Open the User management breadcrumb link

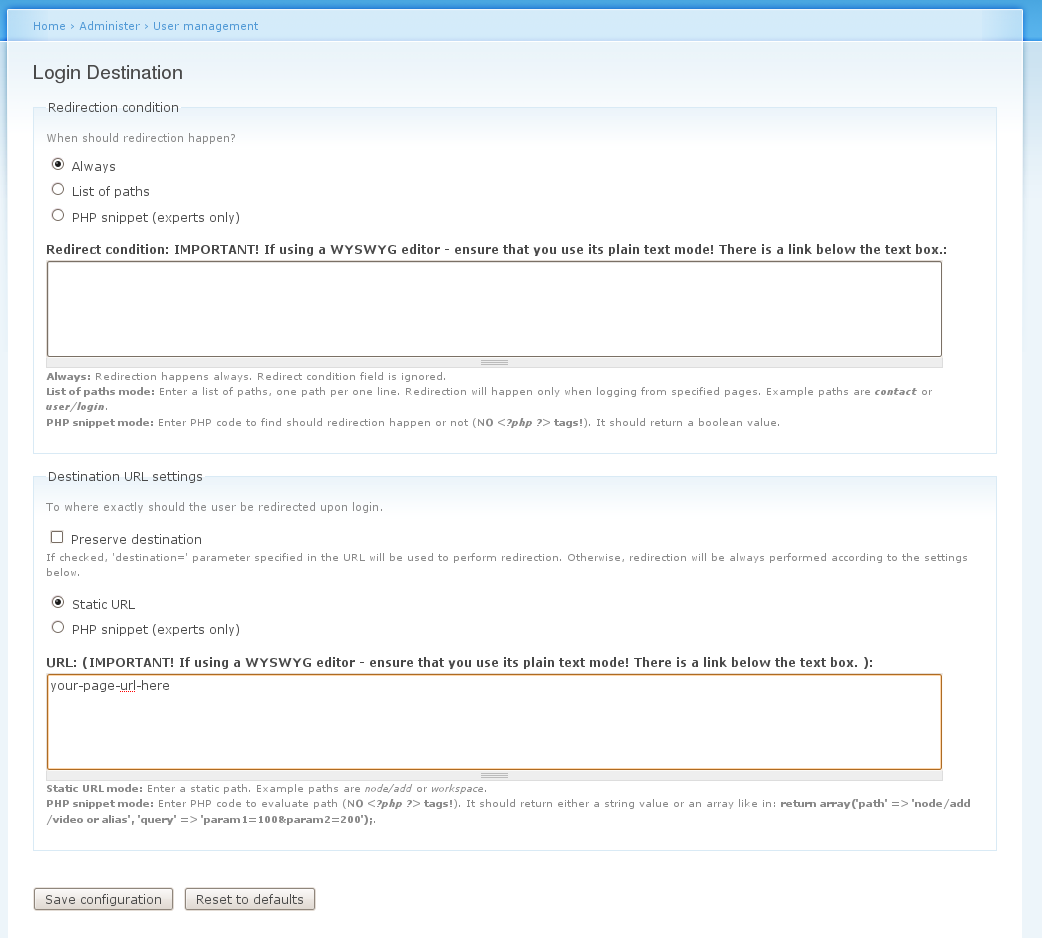click(x=205, y=26)
